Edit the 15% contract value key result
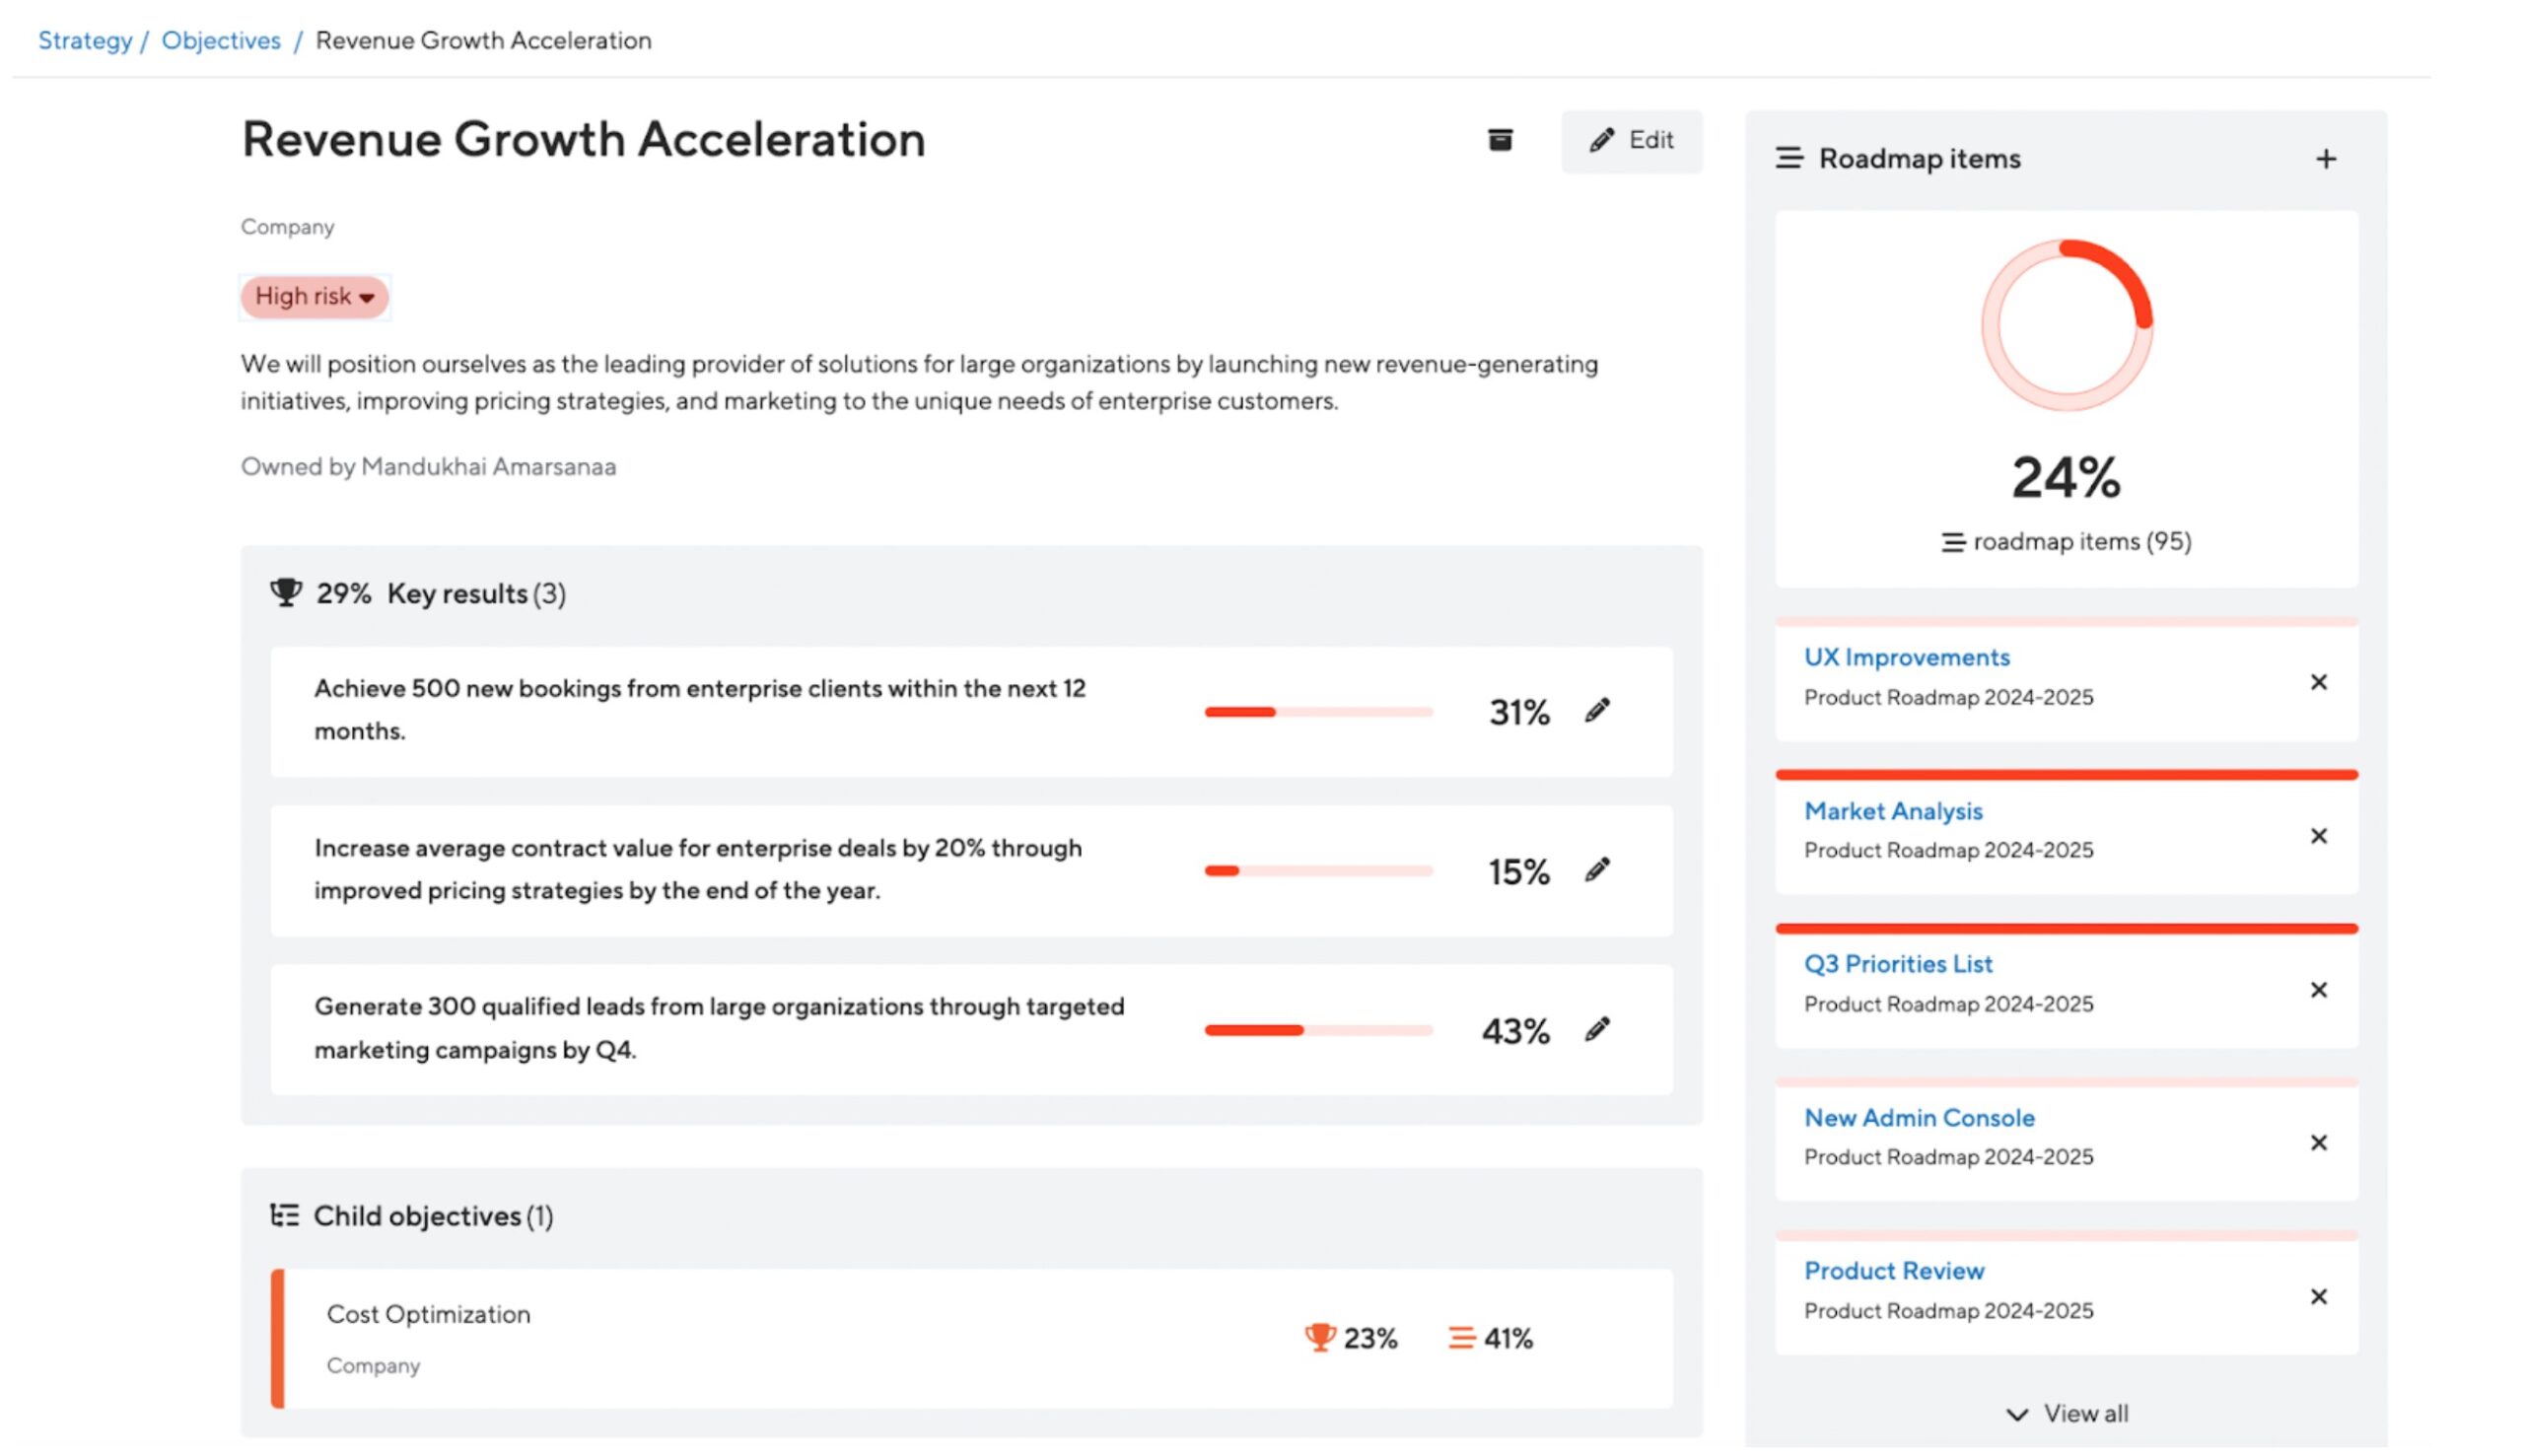The image size is (2524, 1456). pos(1597,870)
